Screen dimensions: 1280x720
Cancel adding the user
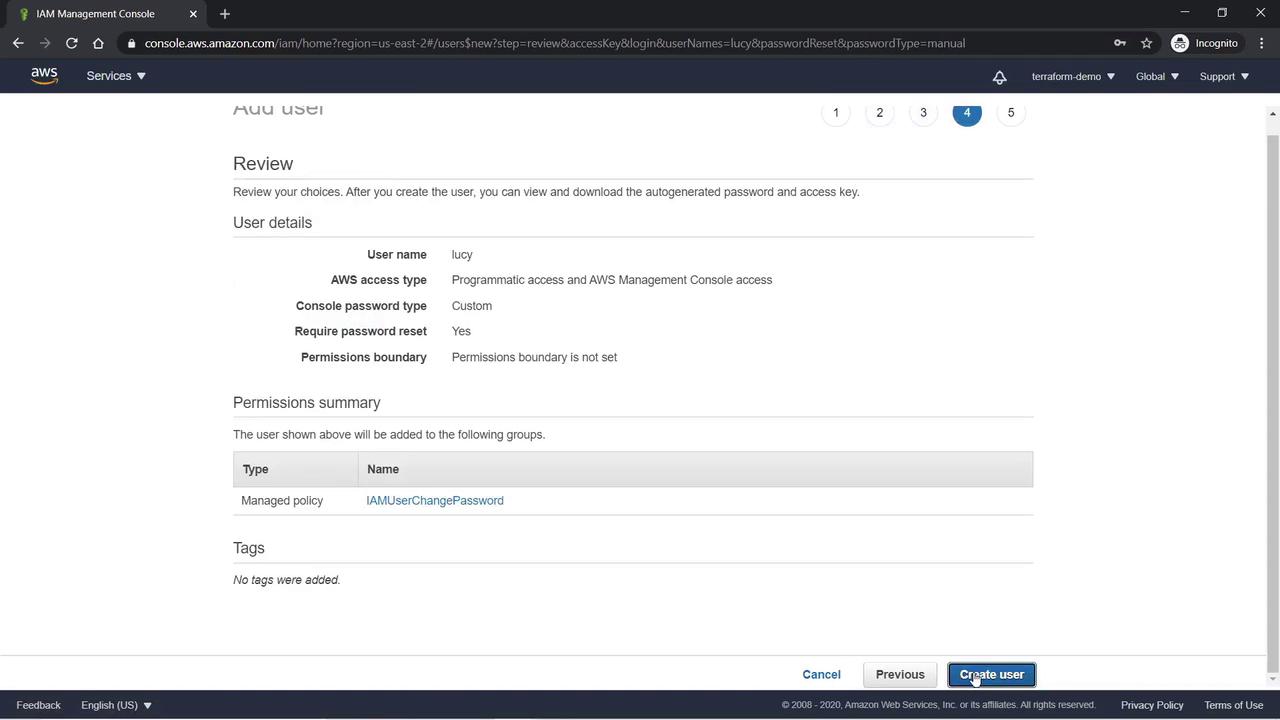click(821, 675)
